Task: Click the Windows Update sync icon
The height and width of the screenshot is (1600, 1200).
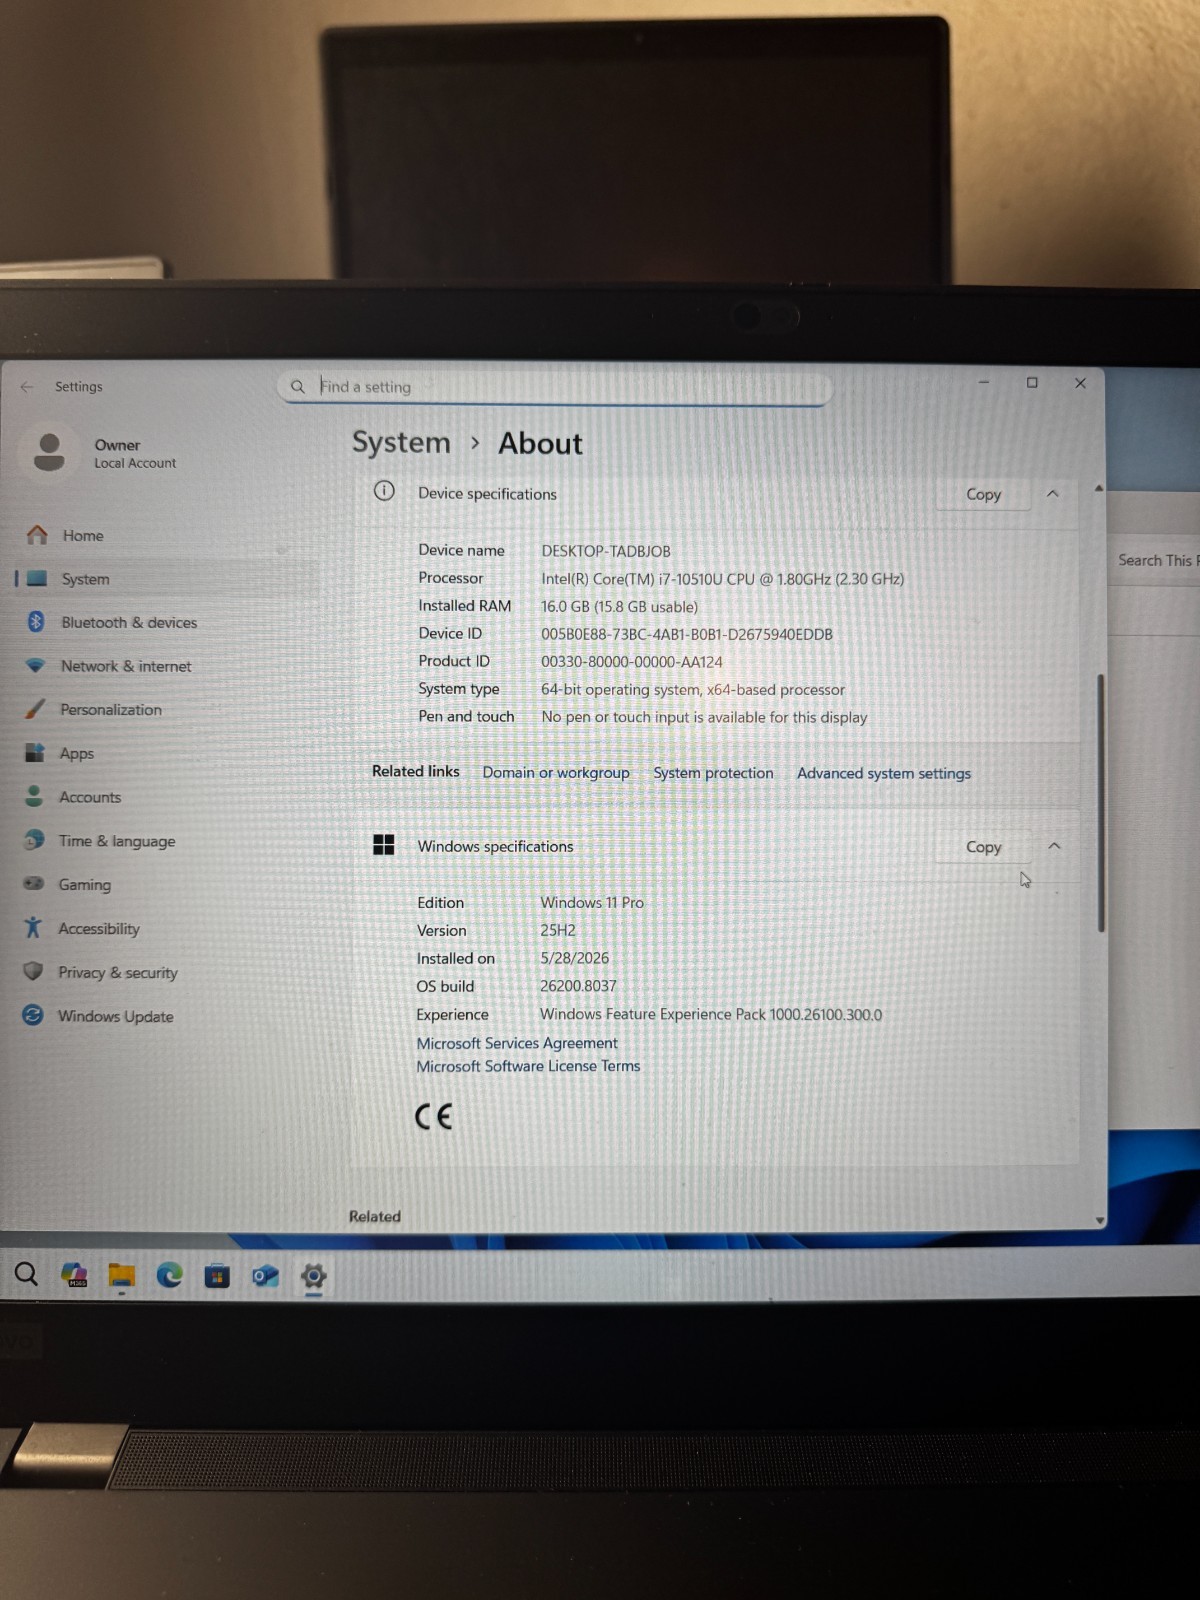Action: (x=33, y=1015)
